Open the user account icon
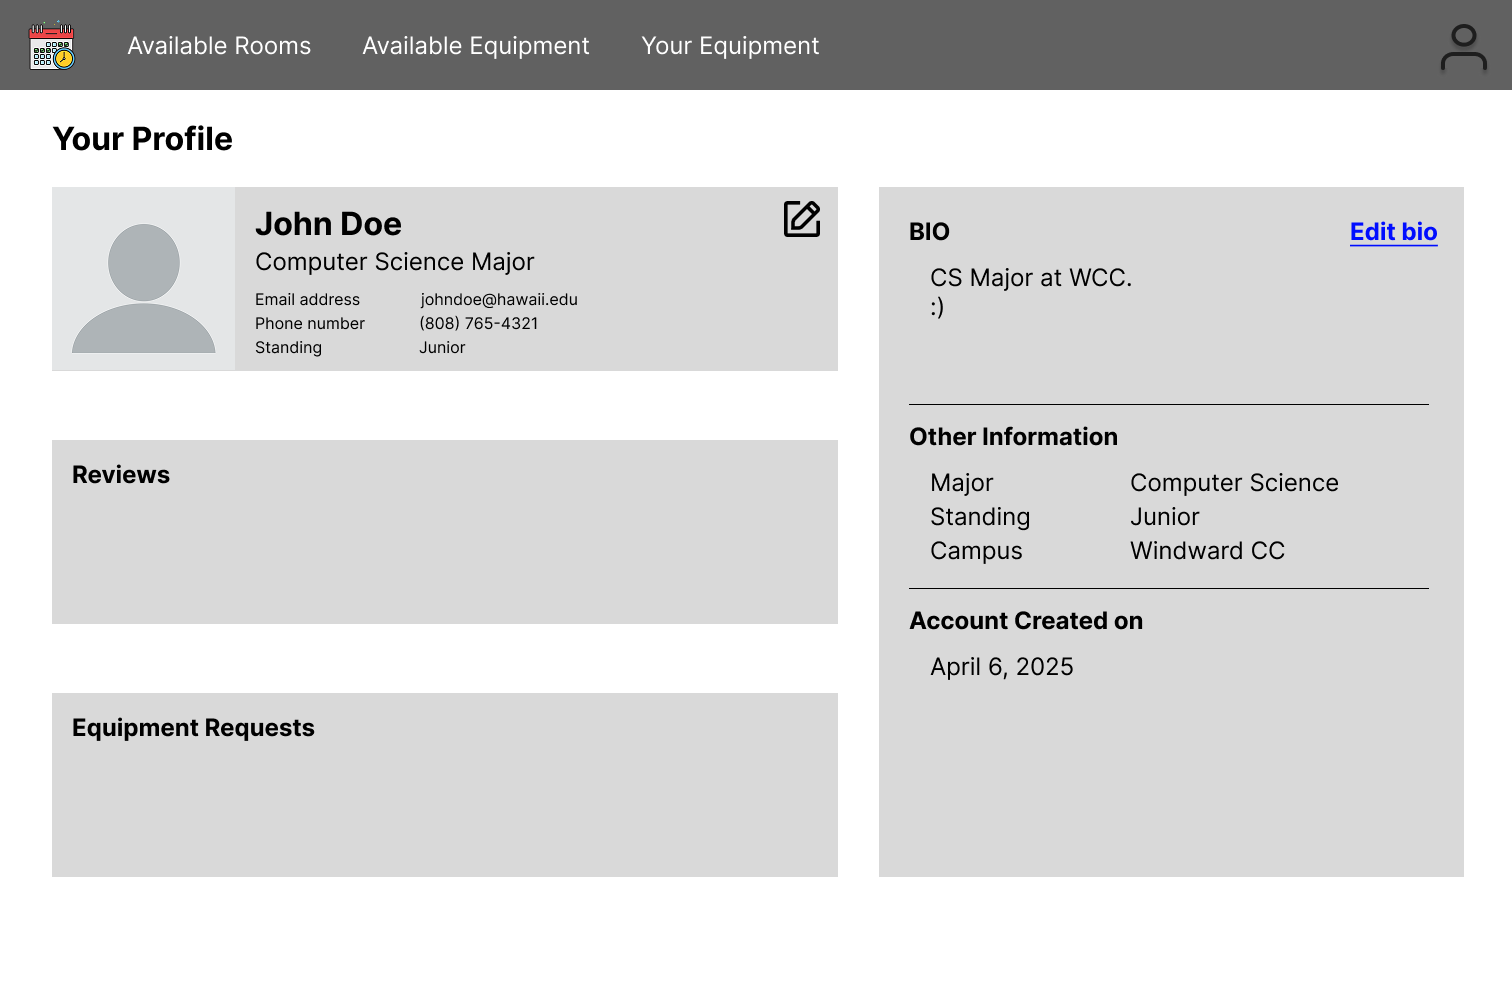 [1463, 47]
